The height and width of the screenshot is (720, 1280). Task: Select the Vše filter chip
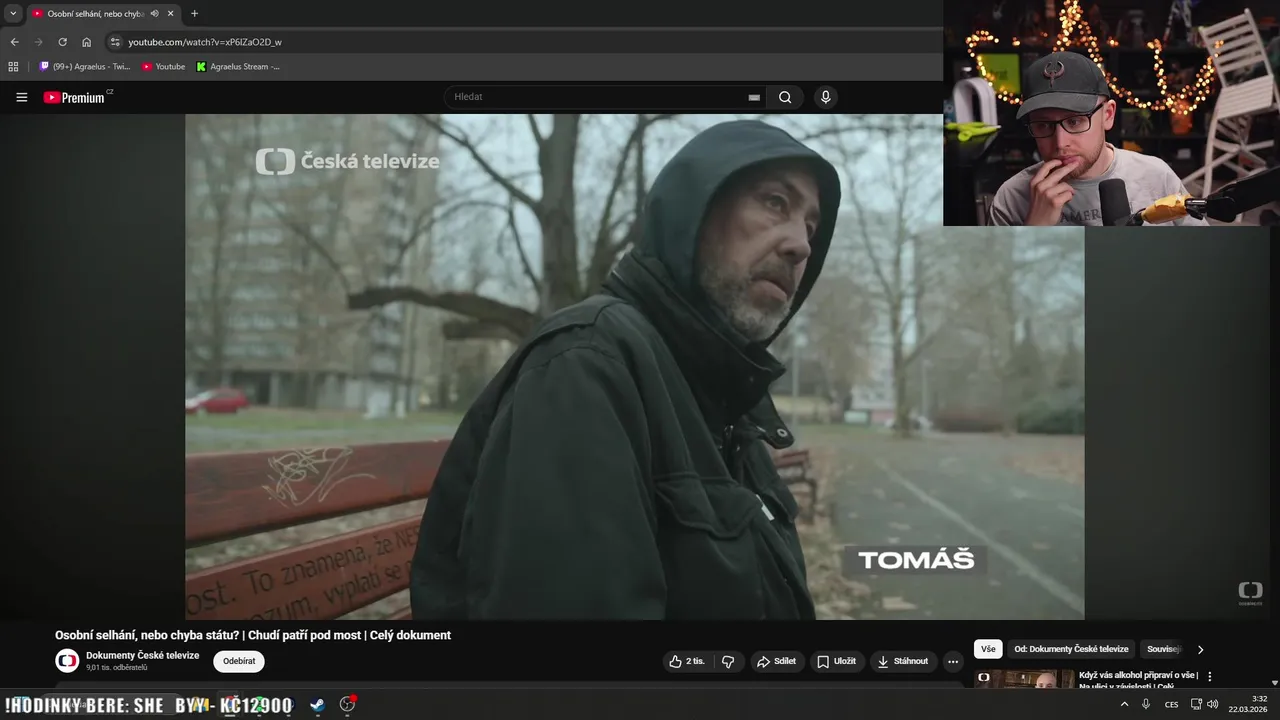[988, 649]
